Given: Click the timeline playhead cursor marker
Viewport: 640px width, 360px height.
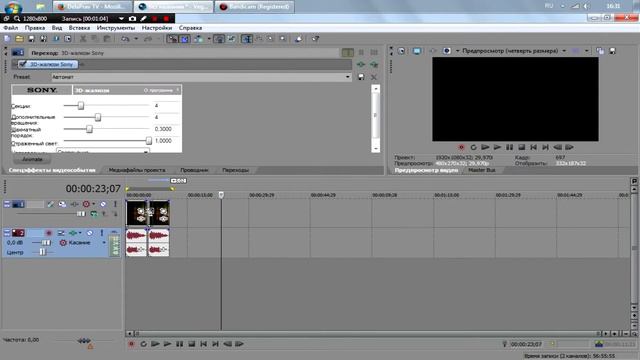Looking at the screenshot, I should [221, 195].
